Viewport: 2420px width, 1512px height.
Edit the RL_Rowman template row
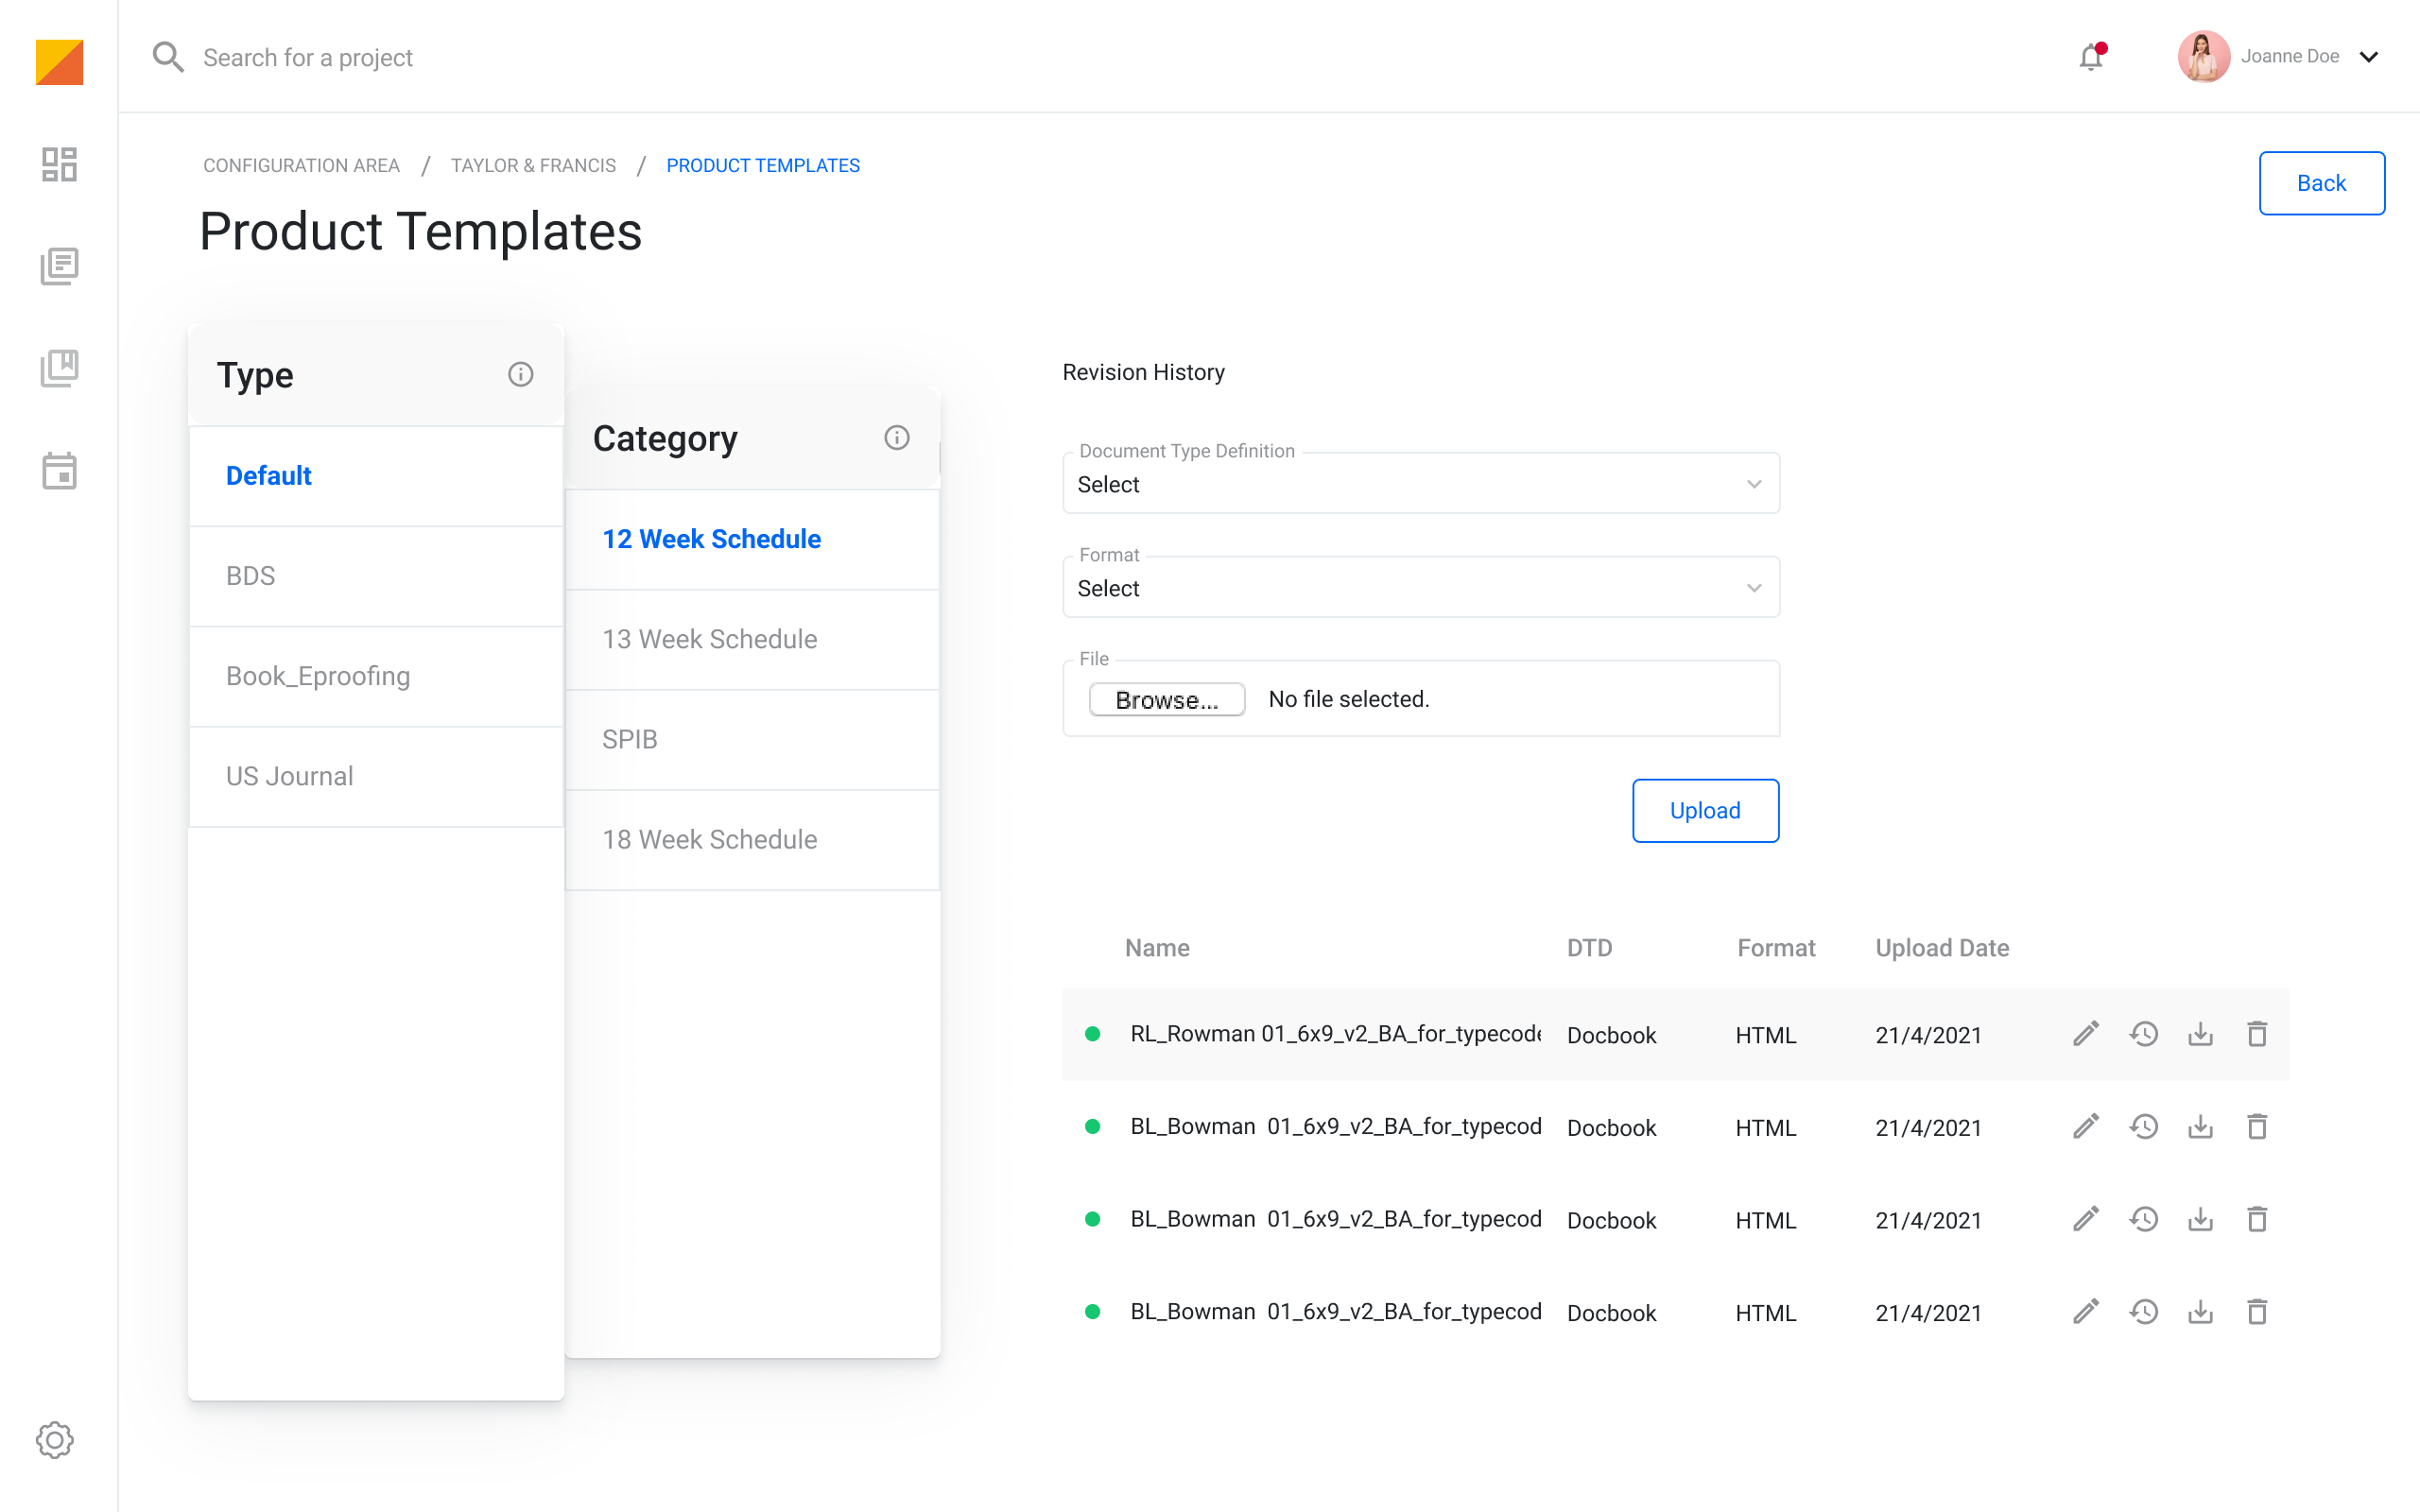point(2085,1034)
